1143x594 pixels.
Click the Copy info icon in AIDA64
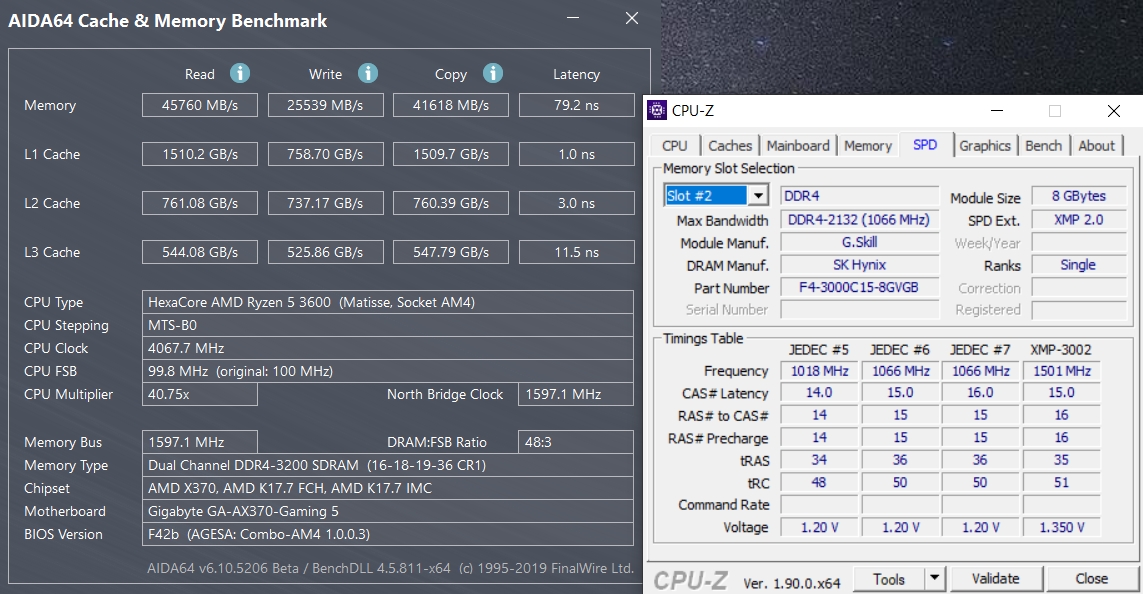(x=493, y=73)
